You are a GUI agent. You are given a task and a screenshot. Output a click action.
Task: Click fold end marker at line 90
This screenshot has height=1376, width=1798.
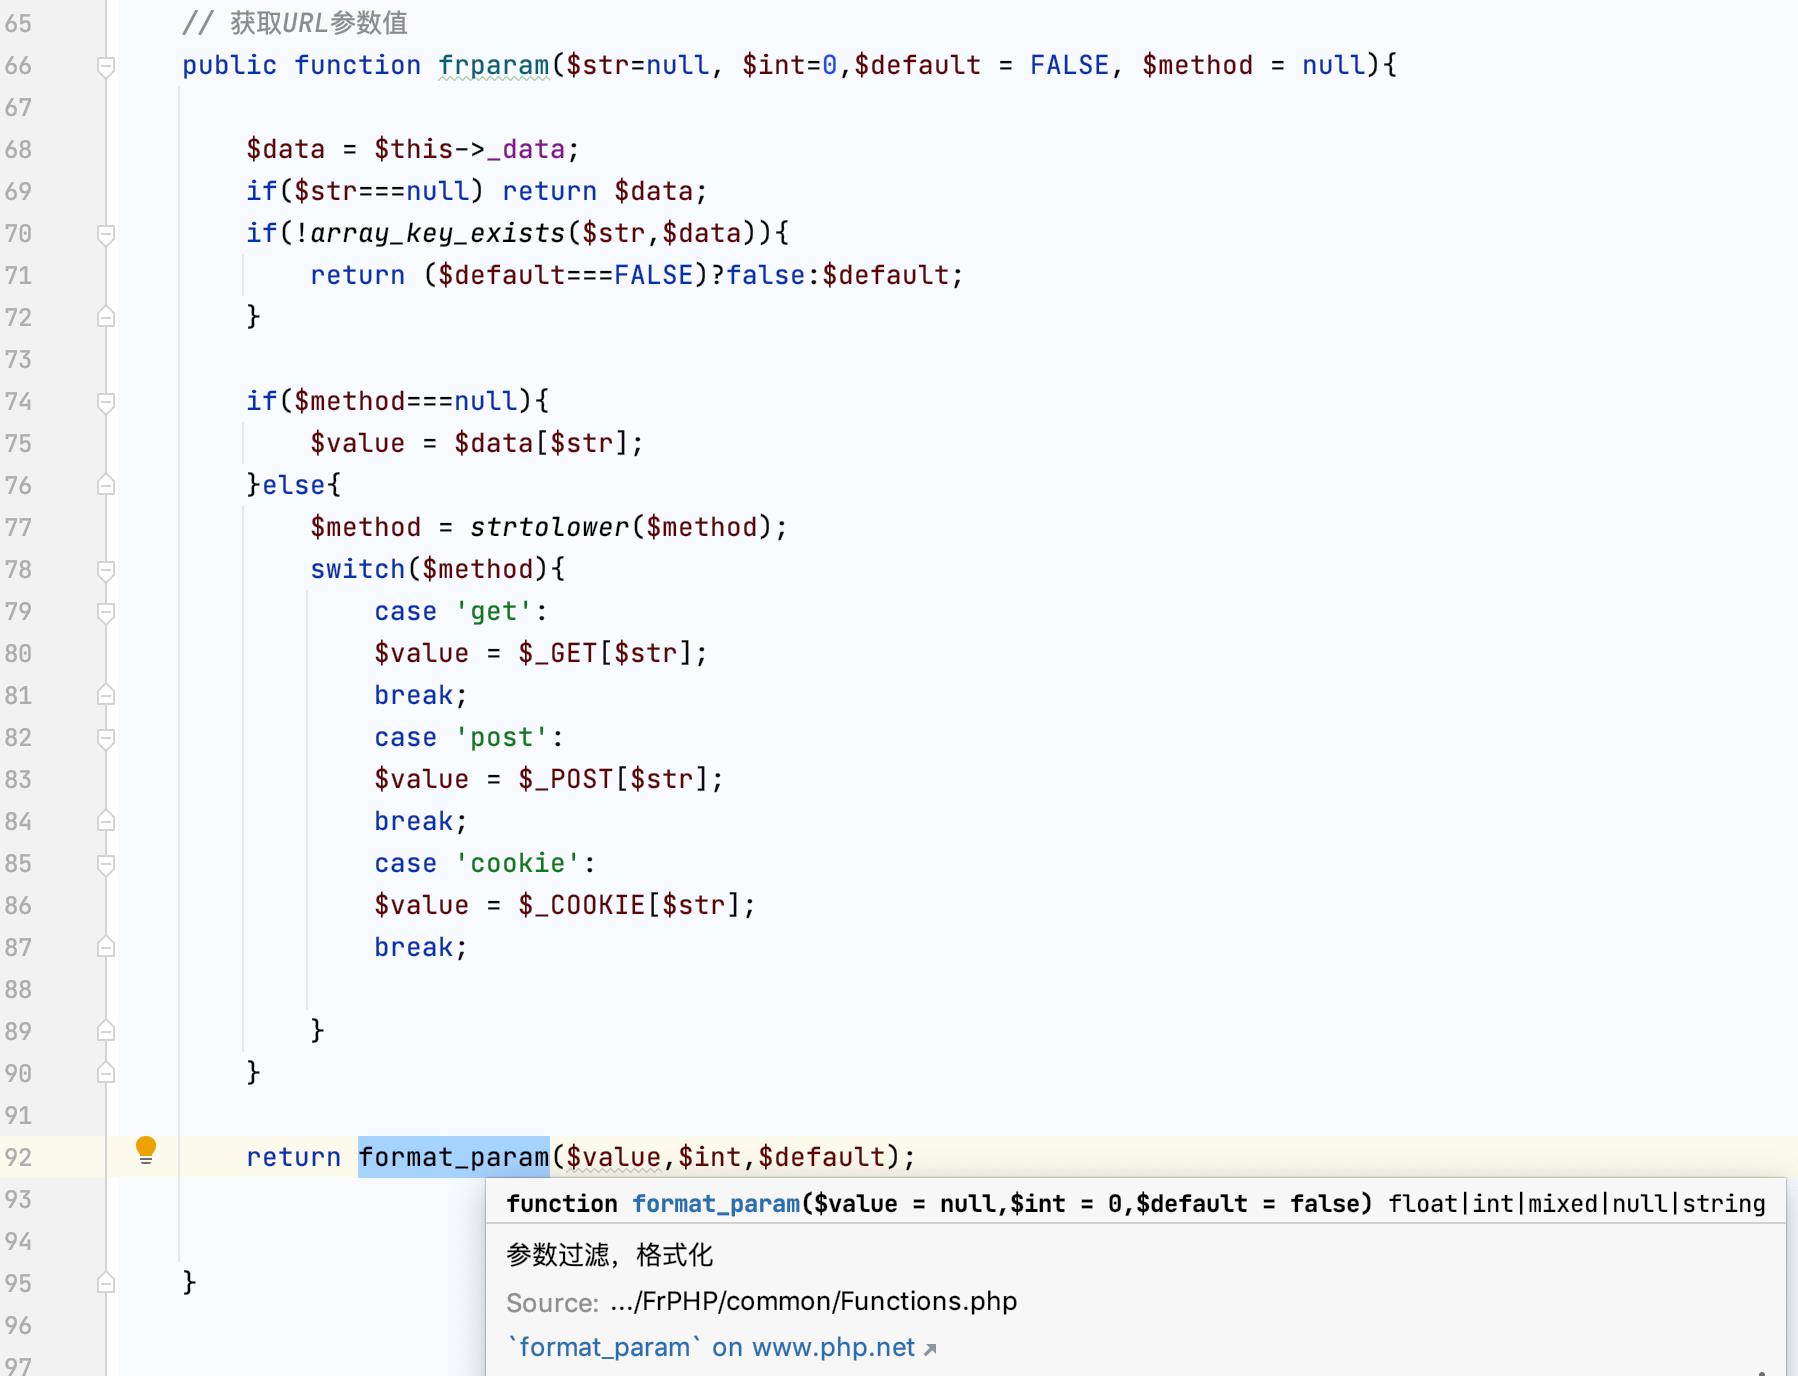pos(105,1073)
